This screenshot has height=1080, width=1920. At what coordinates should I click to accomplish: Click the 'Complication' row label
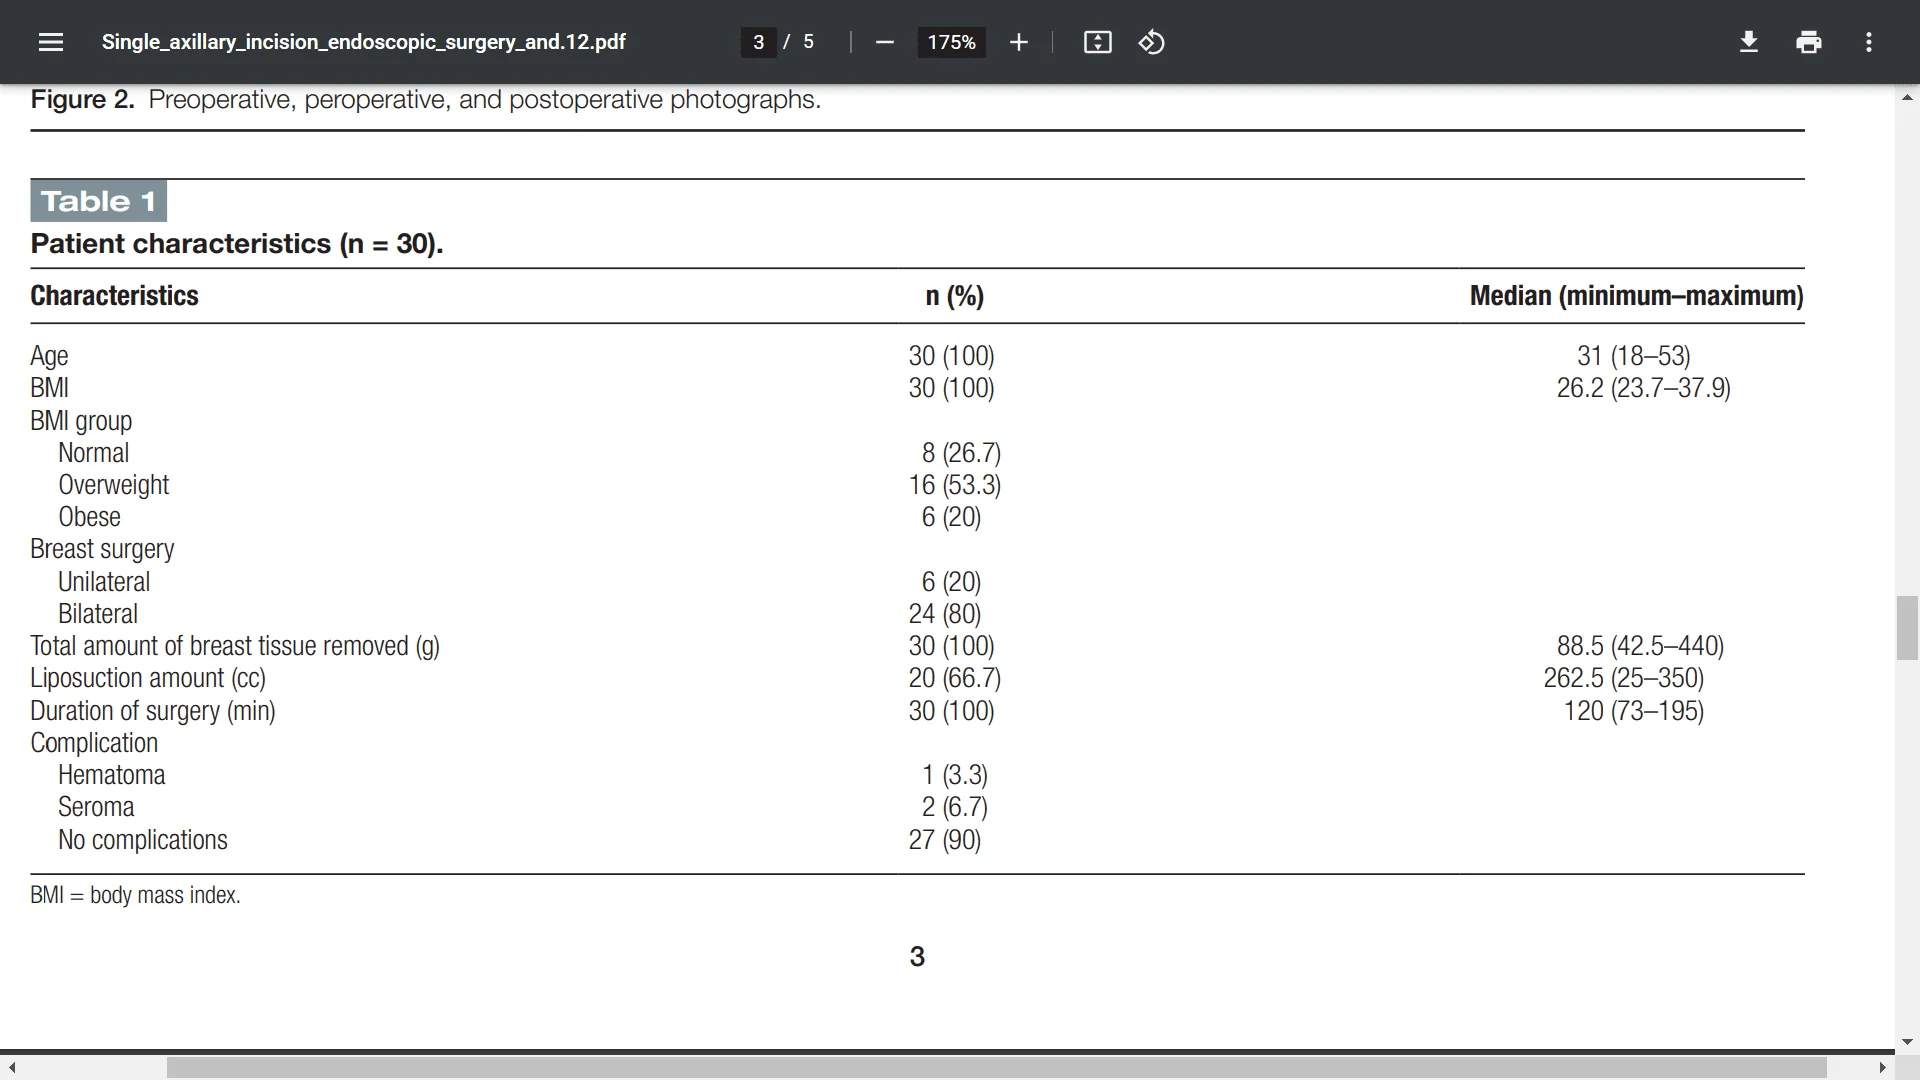(x=94, y=743)
